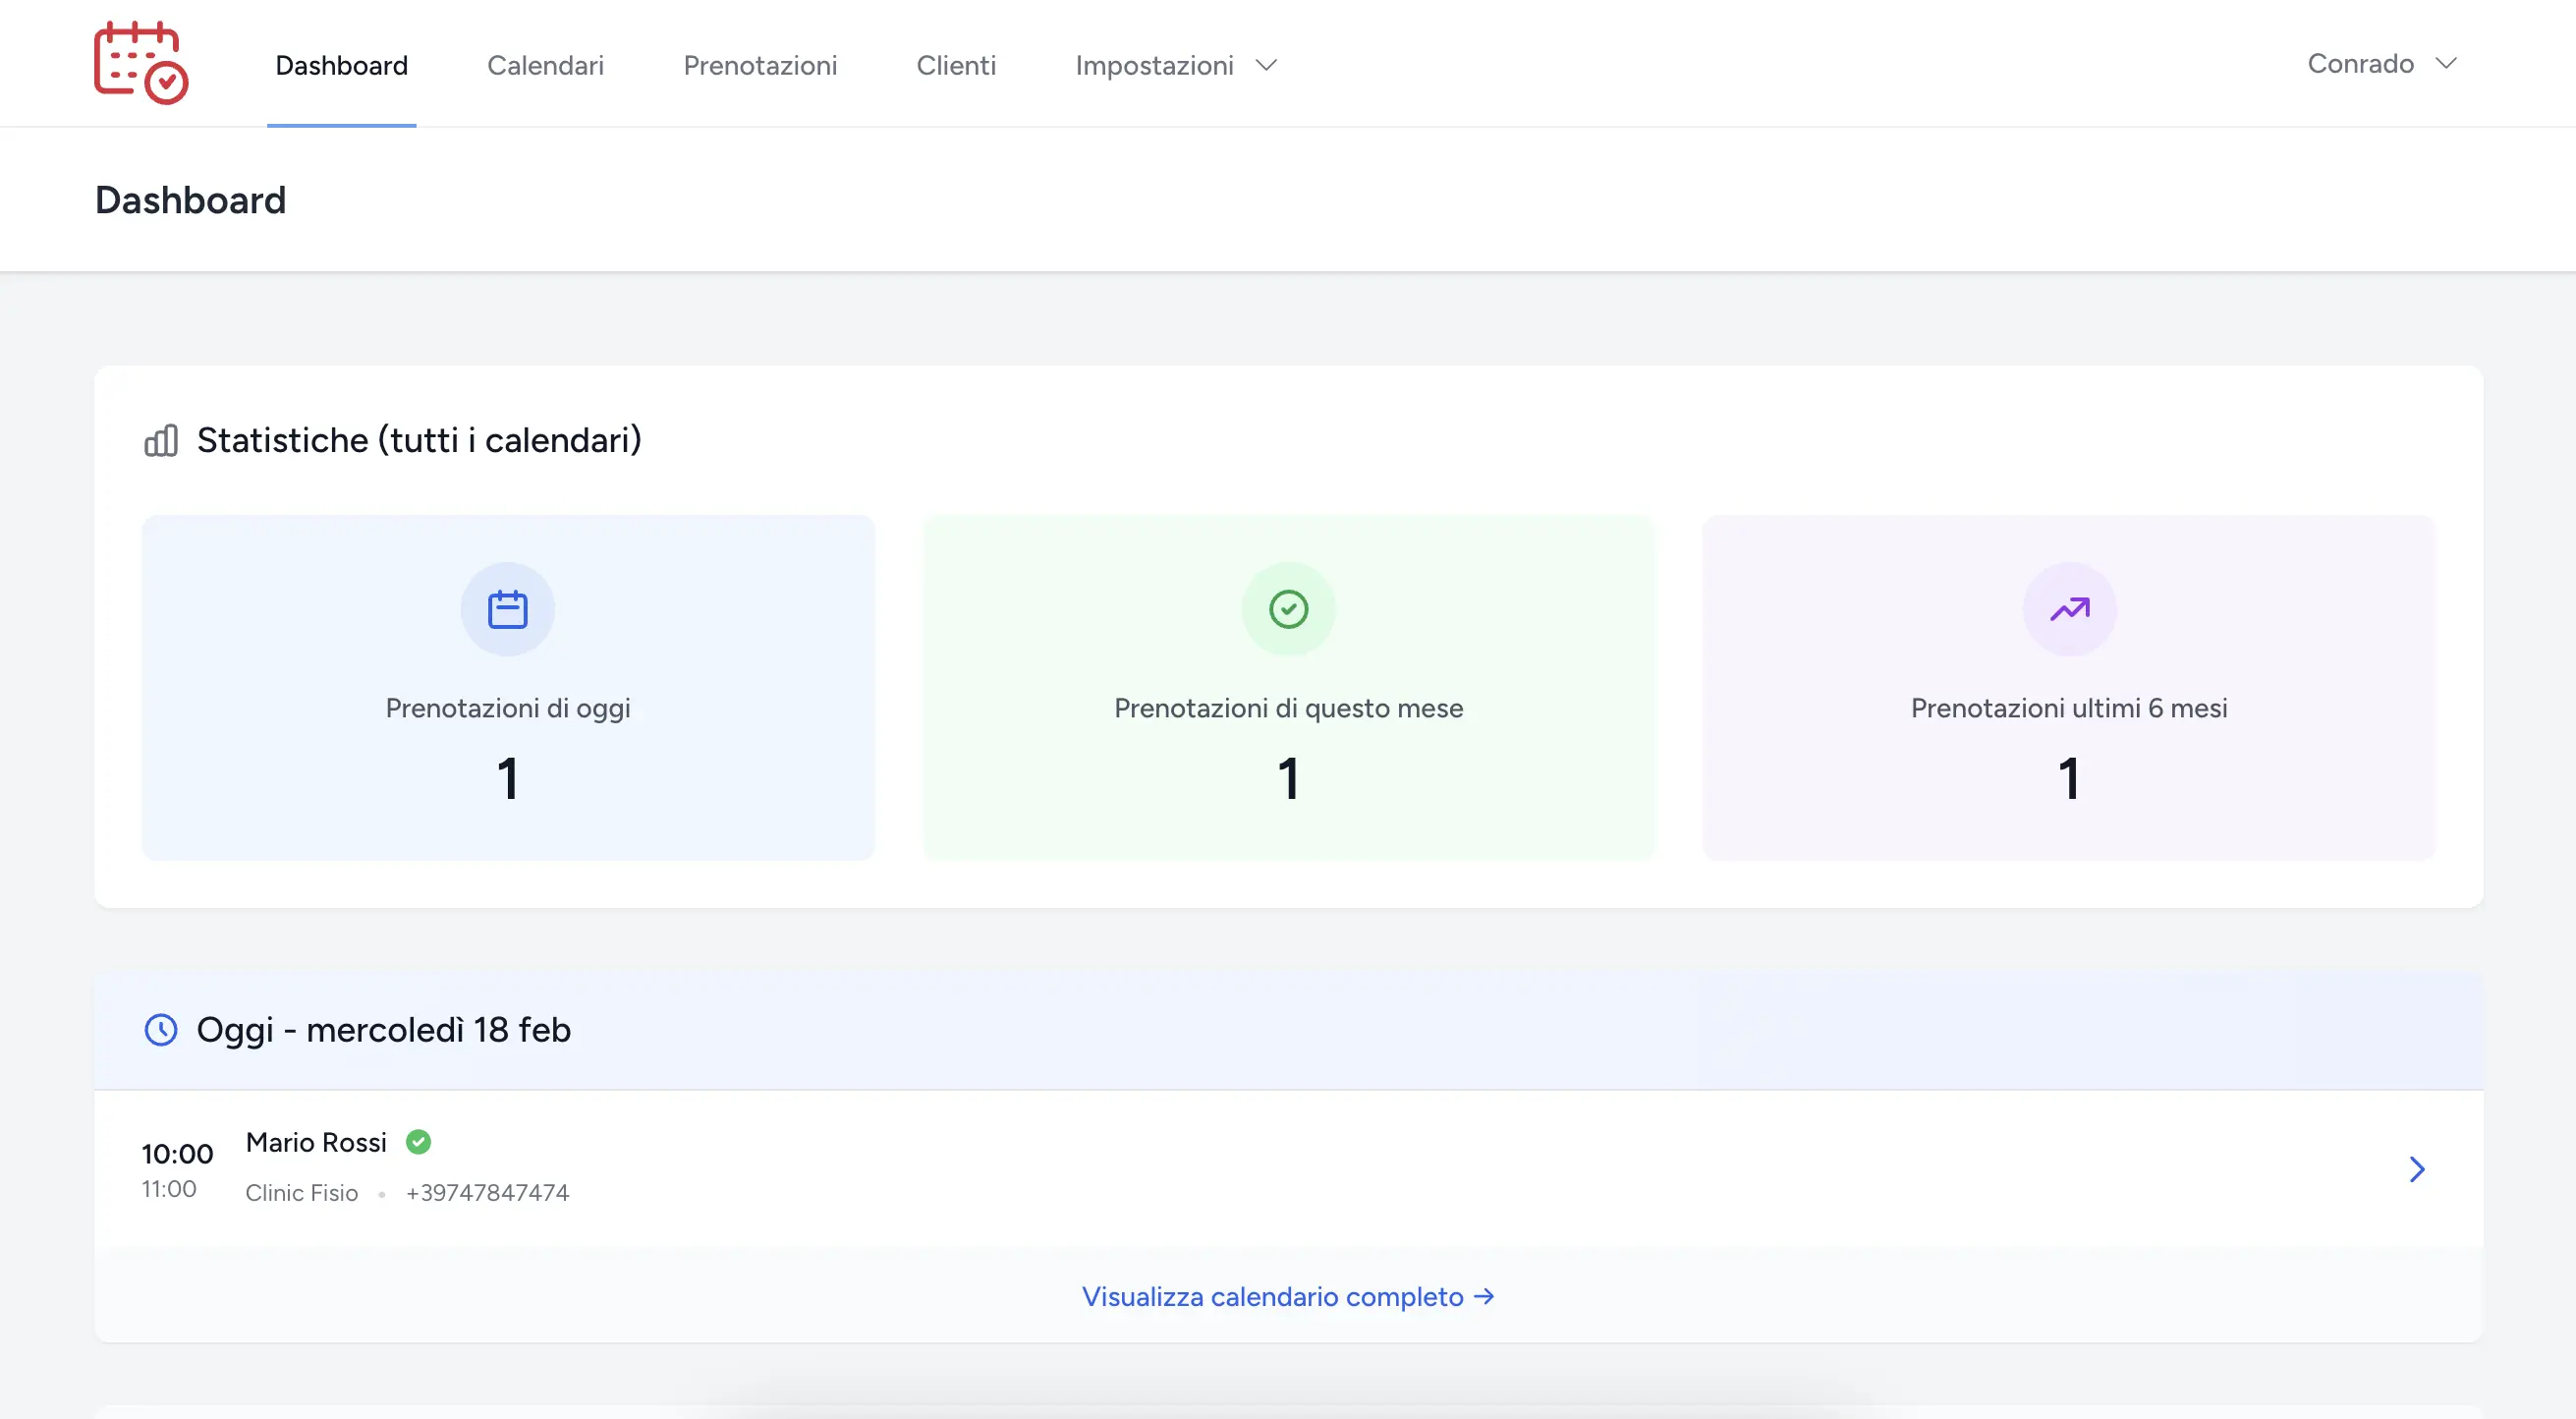Click the purple trending arrow icon
This screenshot has height=1419, width=2576.
(2069, 609)
